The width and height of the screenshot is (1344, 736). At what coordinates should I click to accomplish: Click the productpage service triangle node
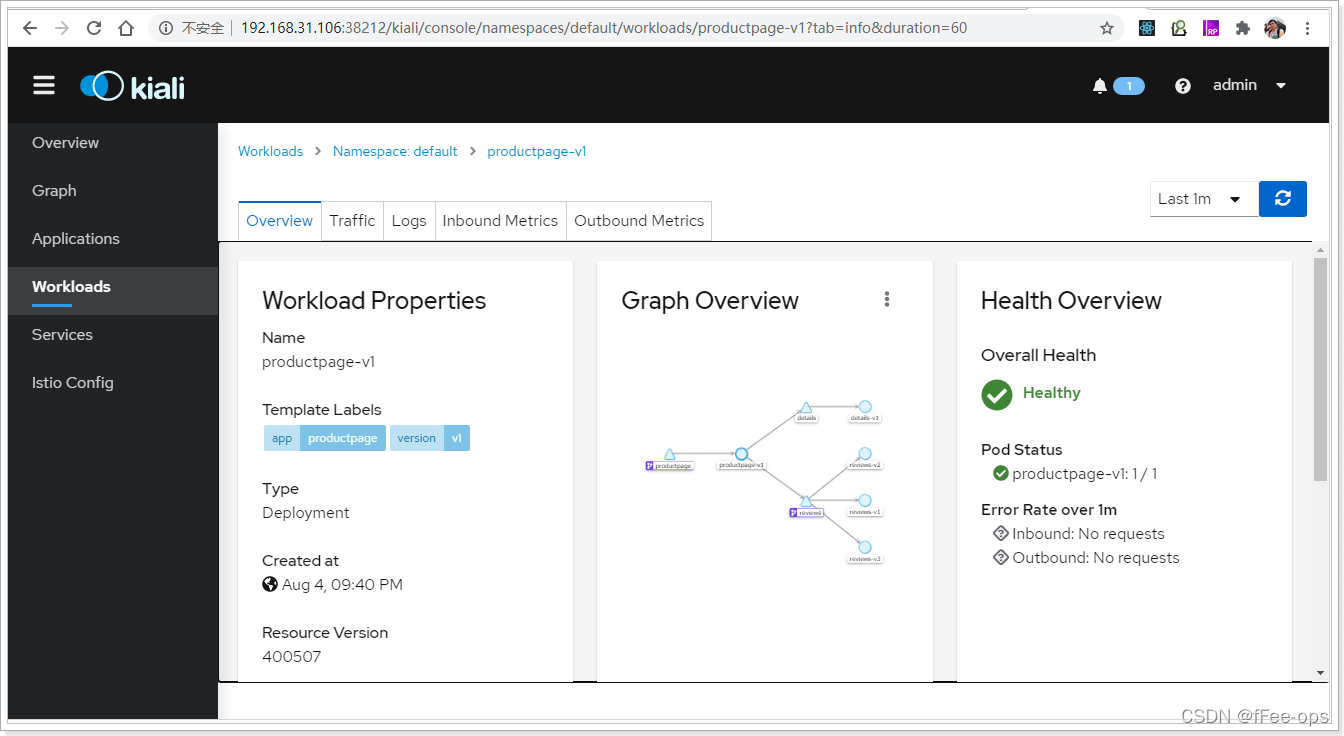pyautogui.click(x=670, y=454)
